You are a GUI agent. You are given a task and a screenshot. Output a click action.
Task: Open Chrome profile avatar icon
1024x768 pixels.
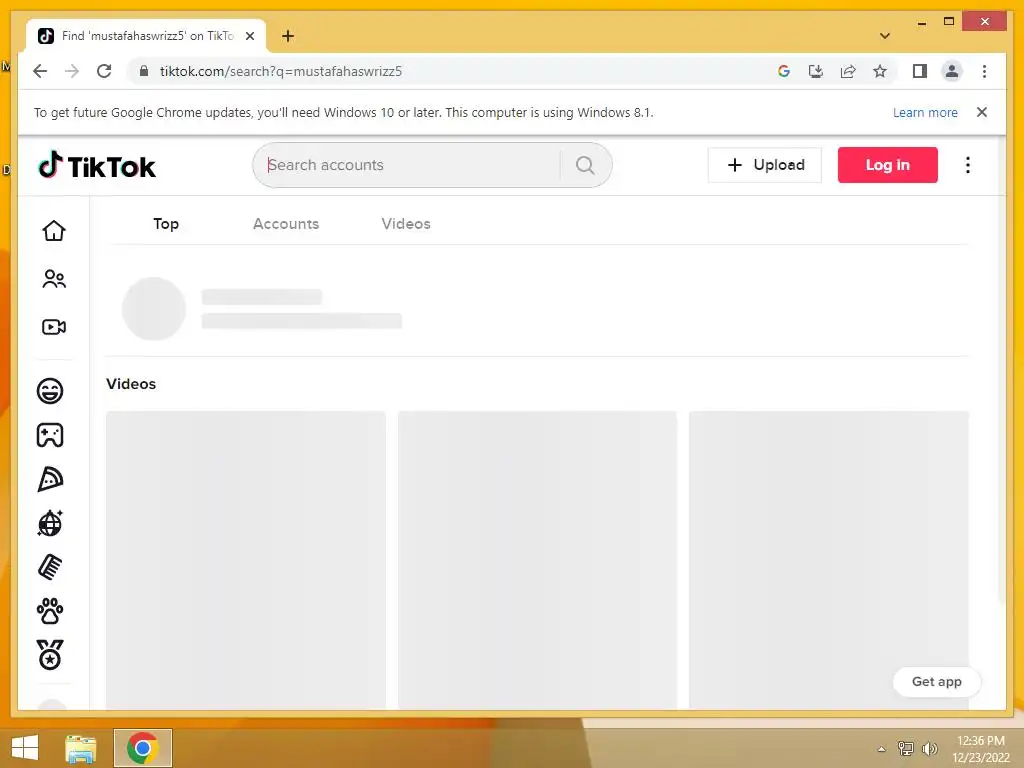[952, 71]
